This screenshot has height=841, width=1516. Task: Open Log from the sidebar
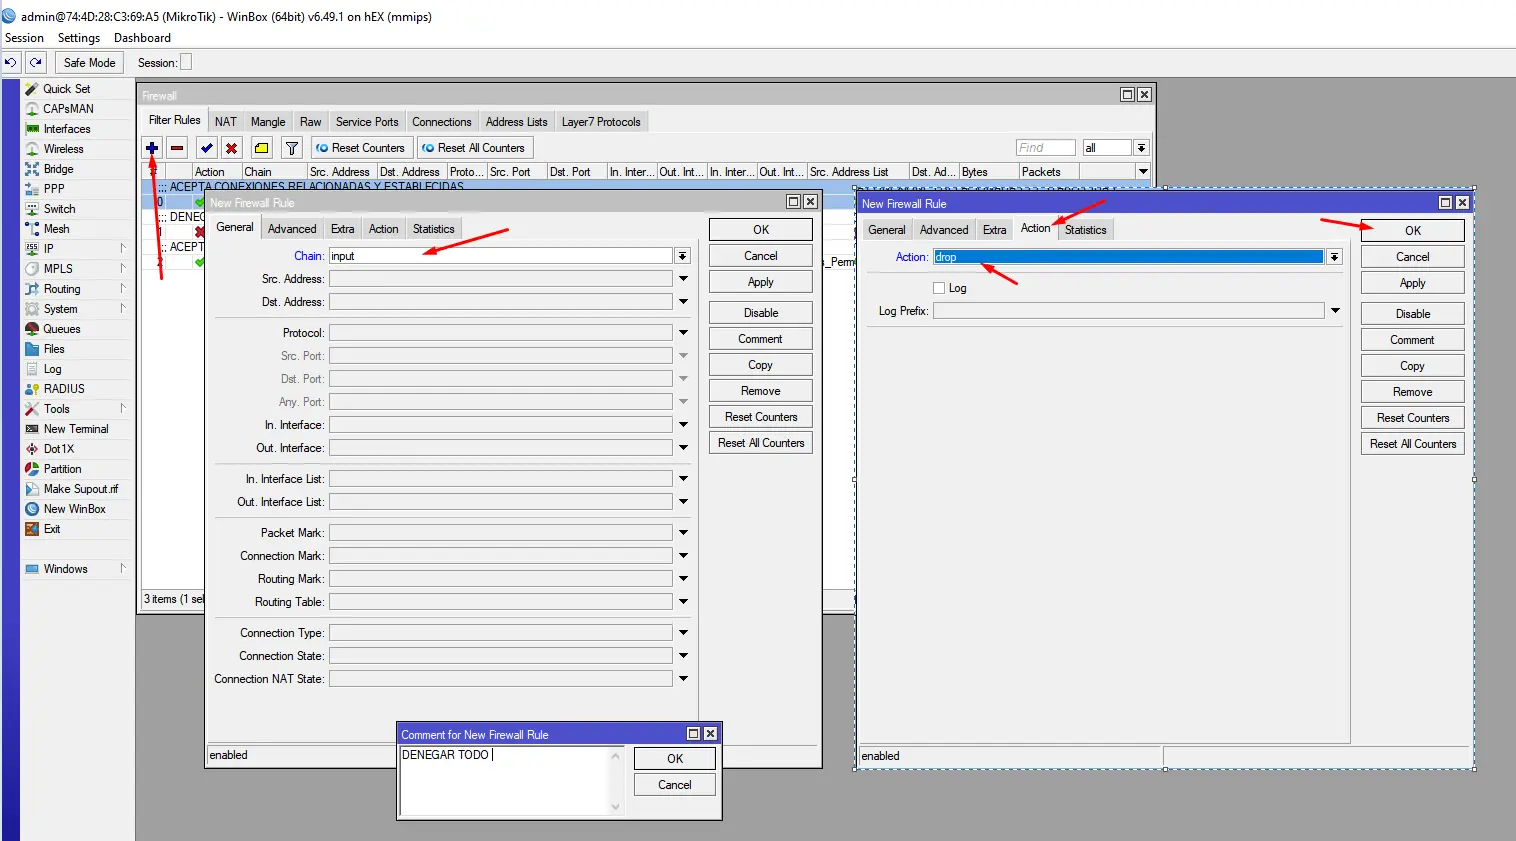tap(52, 369)
